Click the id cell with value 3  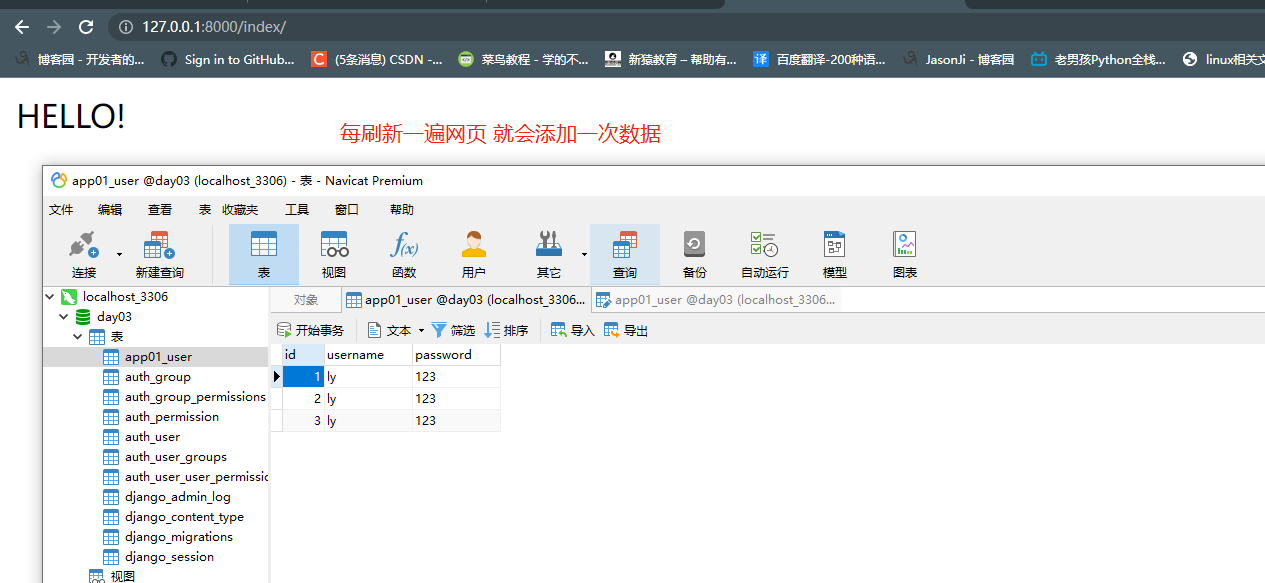303,421
